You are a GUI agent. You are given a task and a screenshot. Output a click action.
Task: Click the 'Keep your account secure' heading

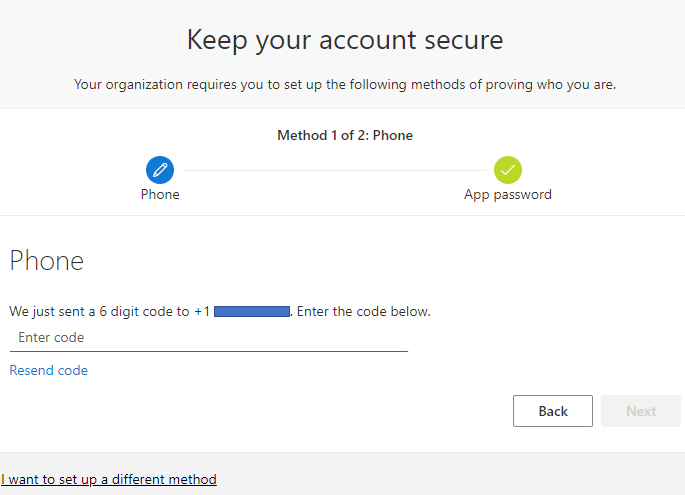pyautogui.click(x=345, y=40)
